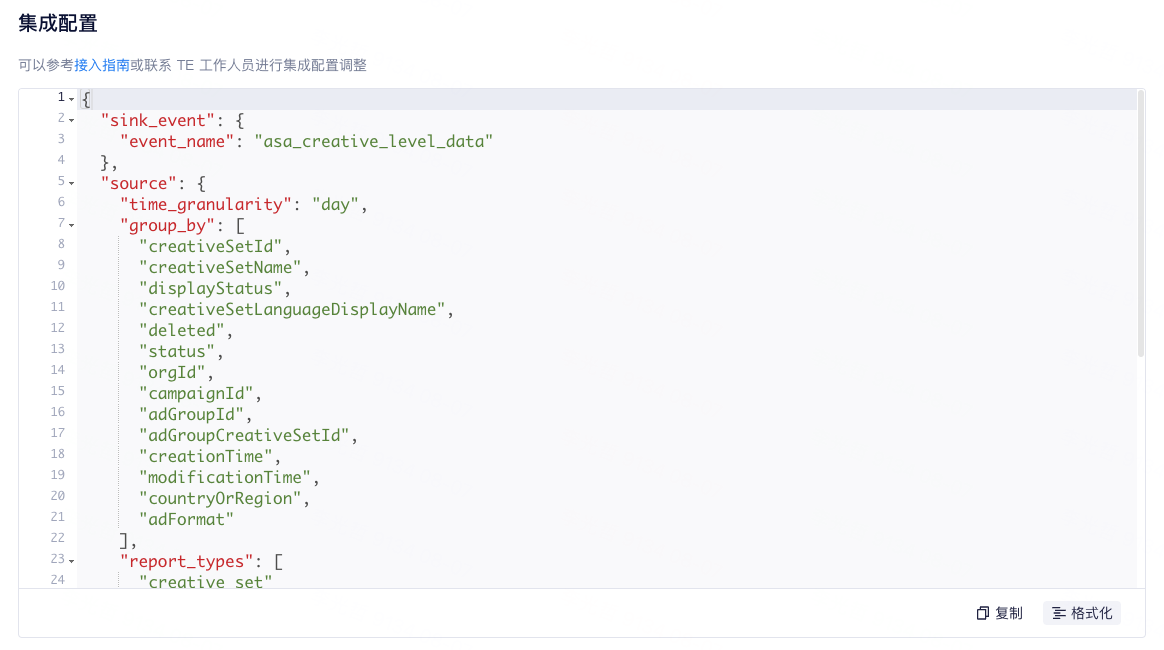
Task: Click the "adGroupCreativeSetId" entry
Action: 244,436
